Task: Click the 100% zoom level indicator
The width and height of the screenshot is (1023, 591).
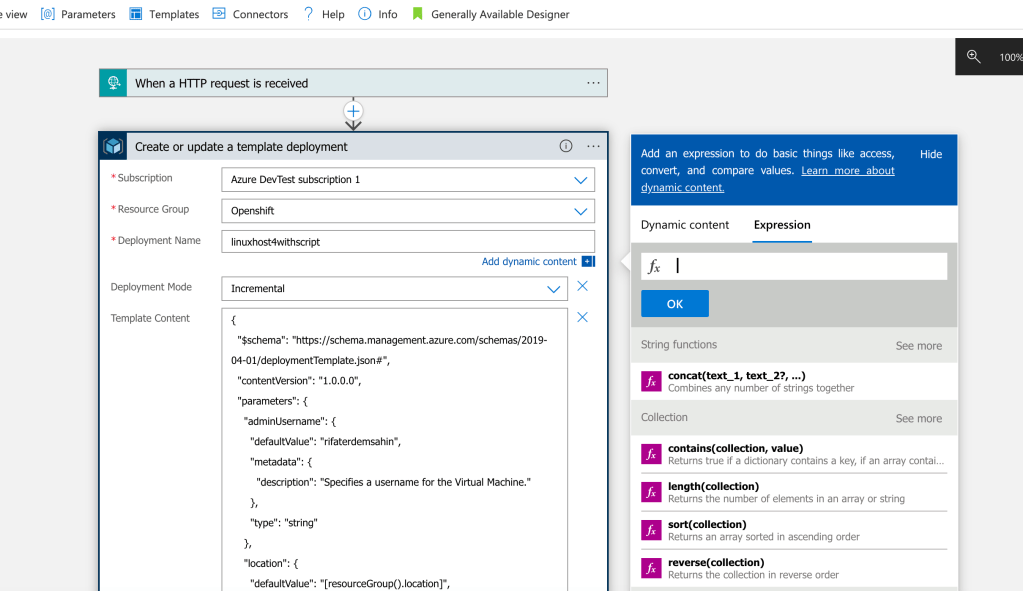Action: point(1011,57)
